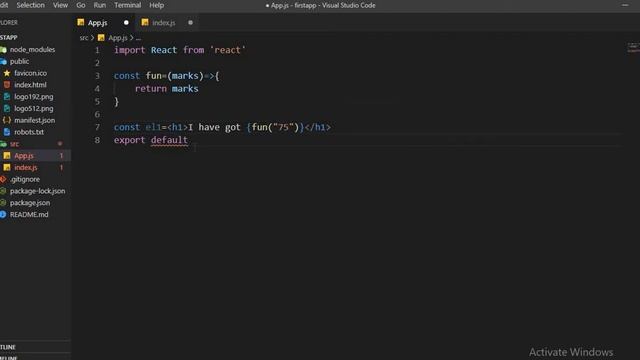Click the JS file icon on App.js tab
640x360 pixels.
[81, 22]
